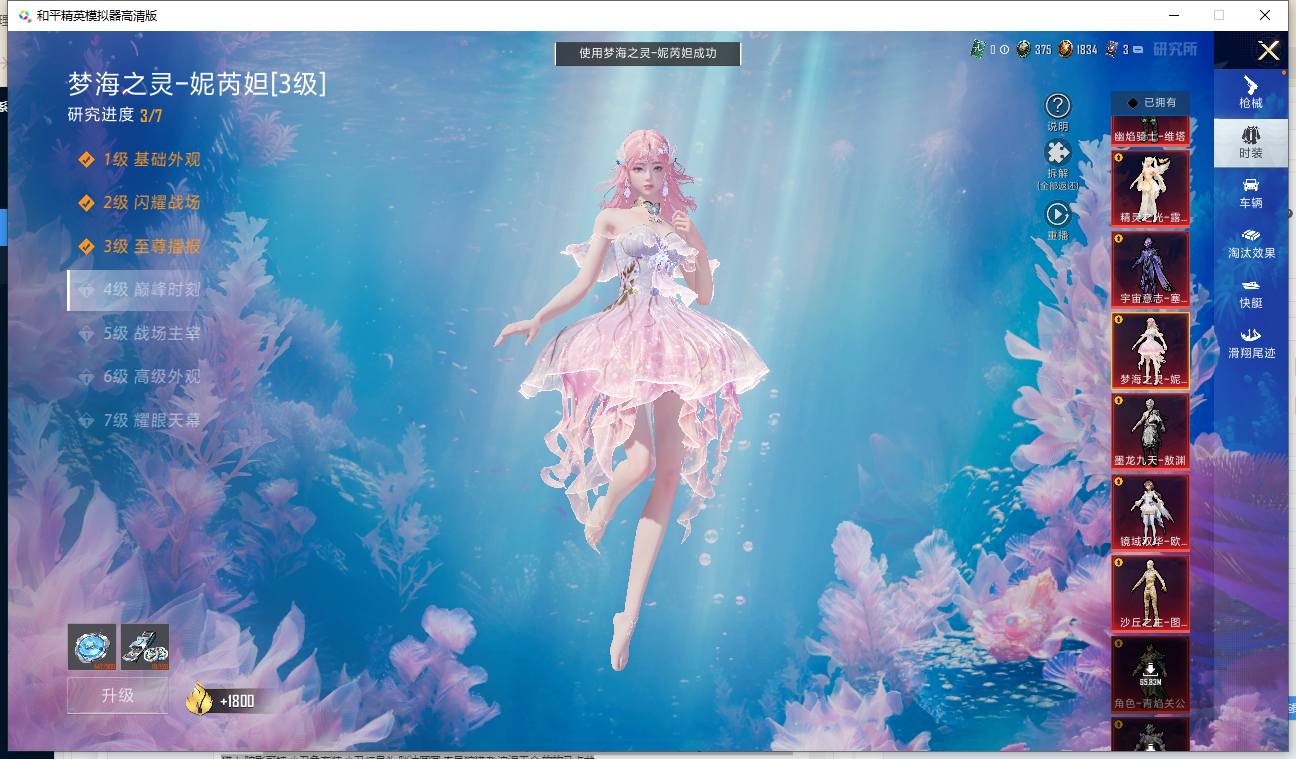The height and width of the screenshot is (759, 1296).
Task: Expand the 已拥有 owned filter dropdown
Action: [1151, 102]
